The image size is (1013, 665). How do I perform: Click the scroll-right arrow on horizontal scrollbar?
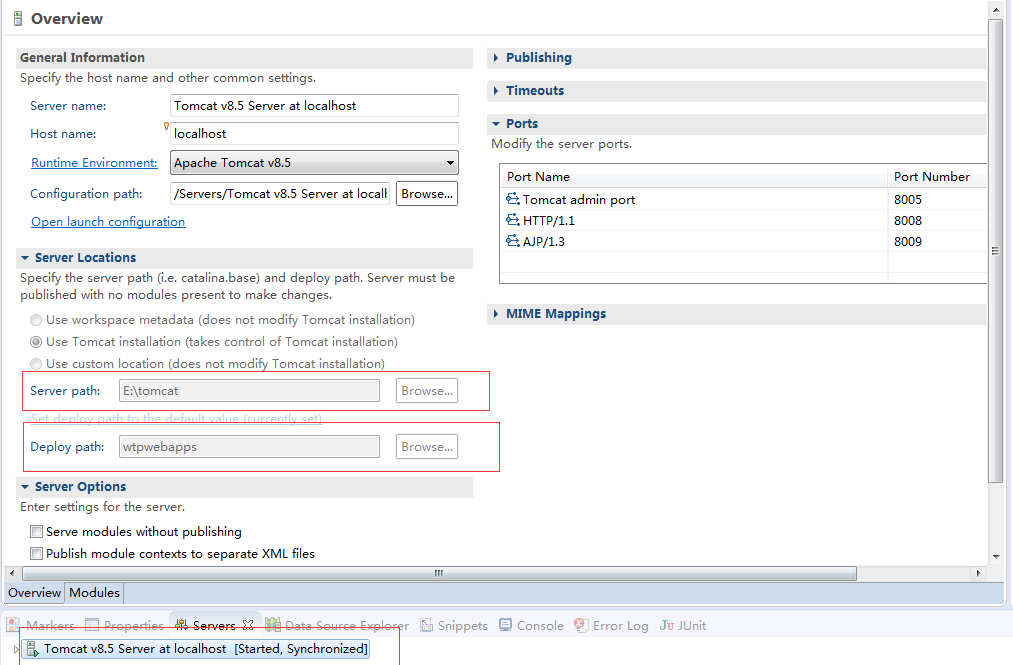pyautogui.click(x=978, y=573)
